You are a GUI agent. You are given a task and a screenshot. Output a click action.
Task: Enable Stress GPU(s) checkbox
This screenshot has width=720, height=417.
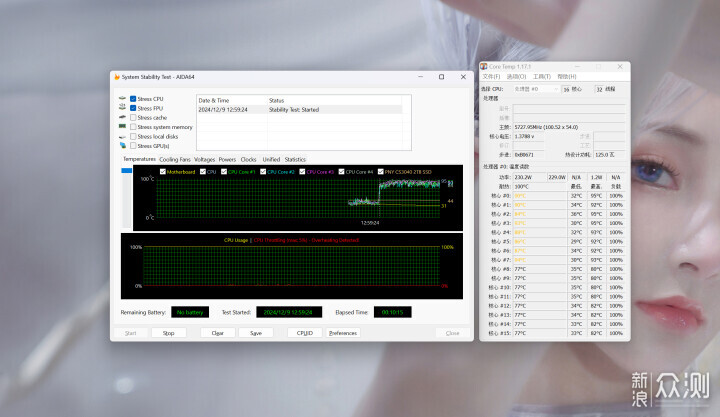click(133, 145)
